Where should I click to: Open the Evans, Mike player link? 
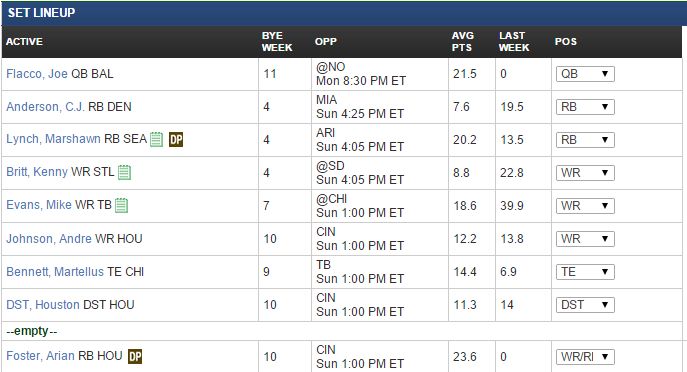tap(39, 205)
